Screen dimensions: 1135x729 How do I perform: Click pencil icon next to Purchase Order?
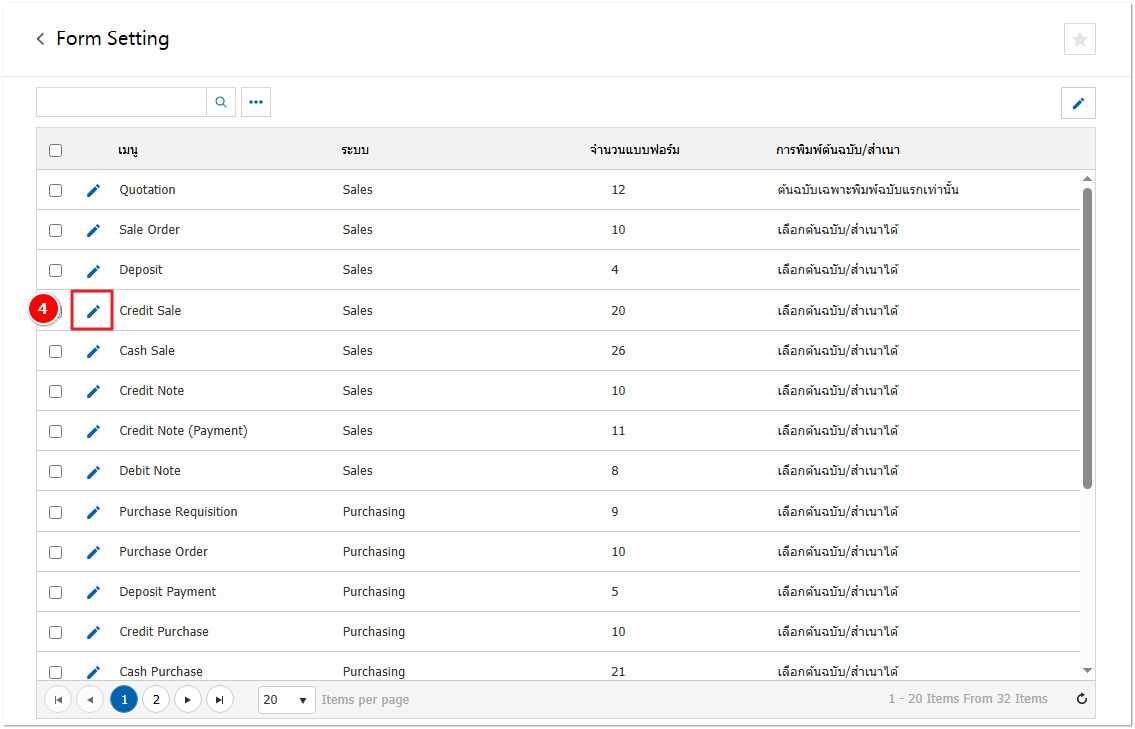(93, 552)
